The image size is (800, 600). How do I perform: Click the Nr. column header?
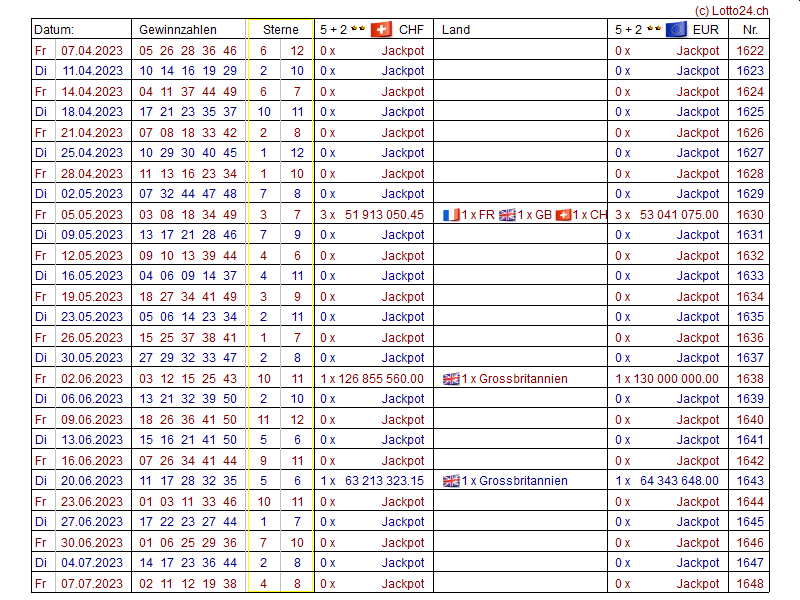coord(750,30)
